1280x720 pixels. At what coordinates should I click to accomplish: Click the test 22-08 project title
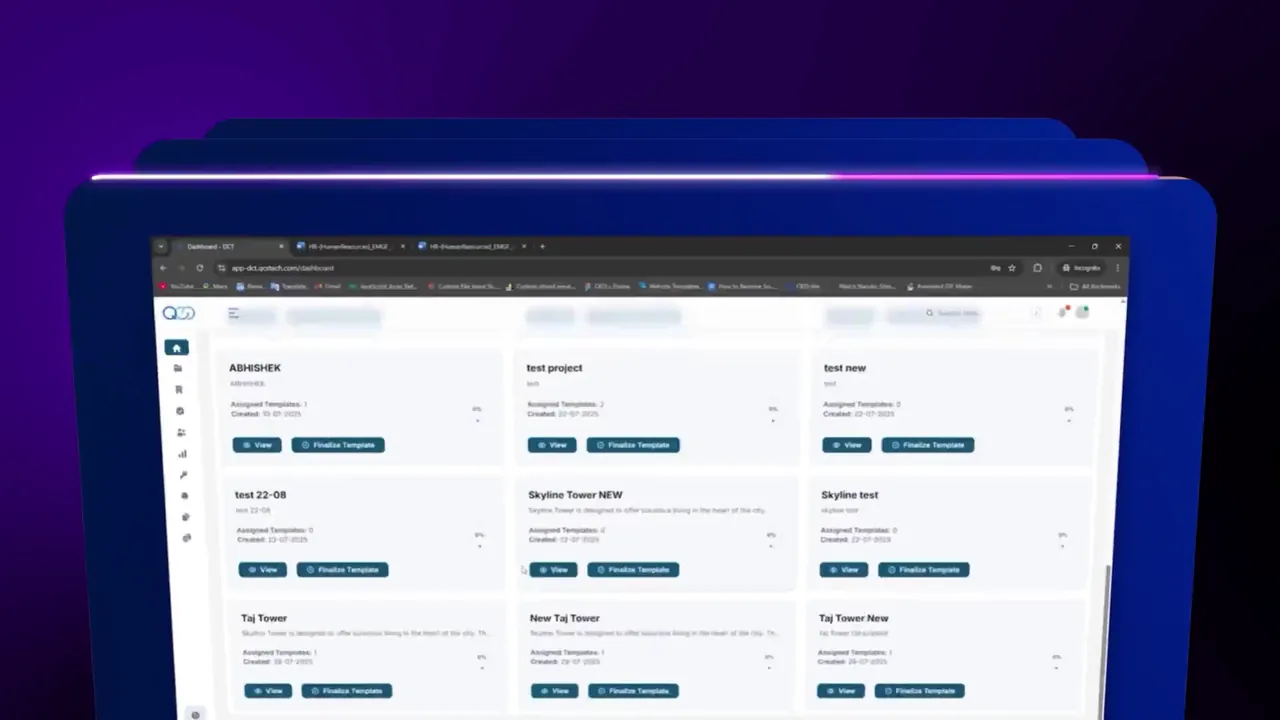(x=261, y=495)
